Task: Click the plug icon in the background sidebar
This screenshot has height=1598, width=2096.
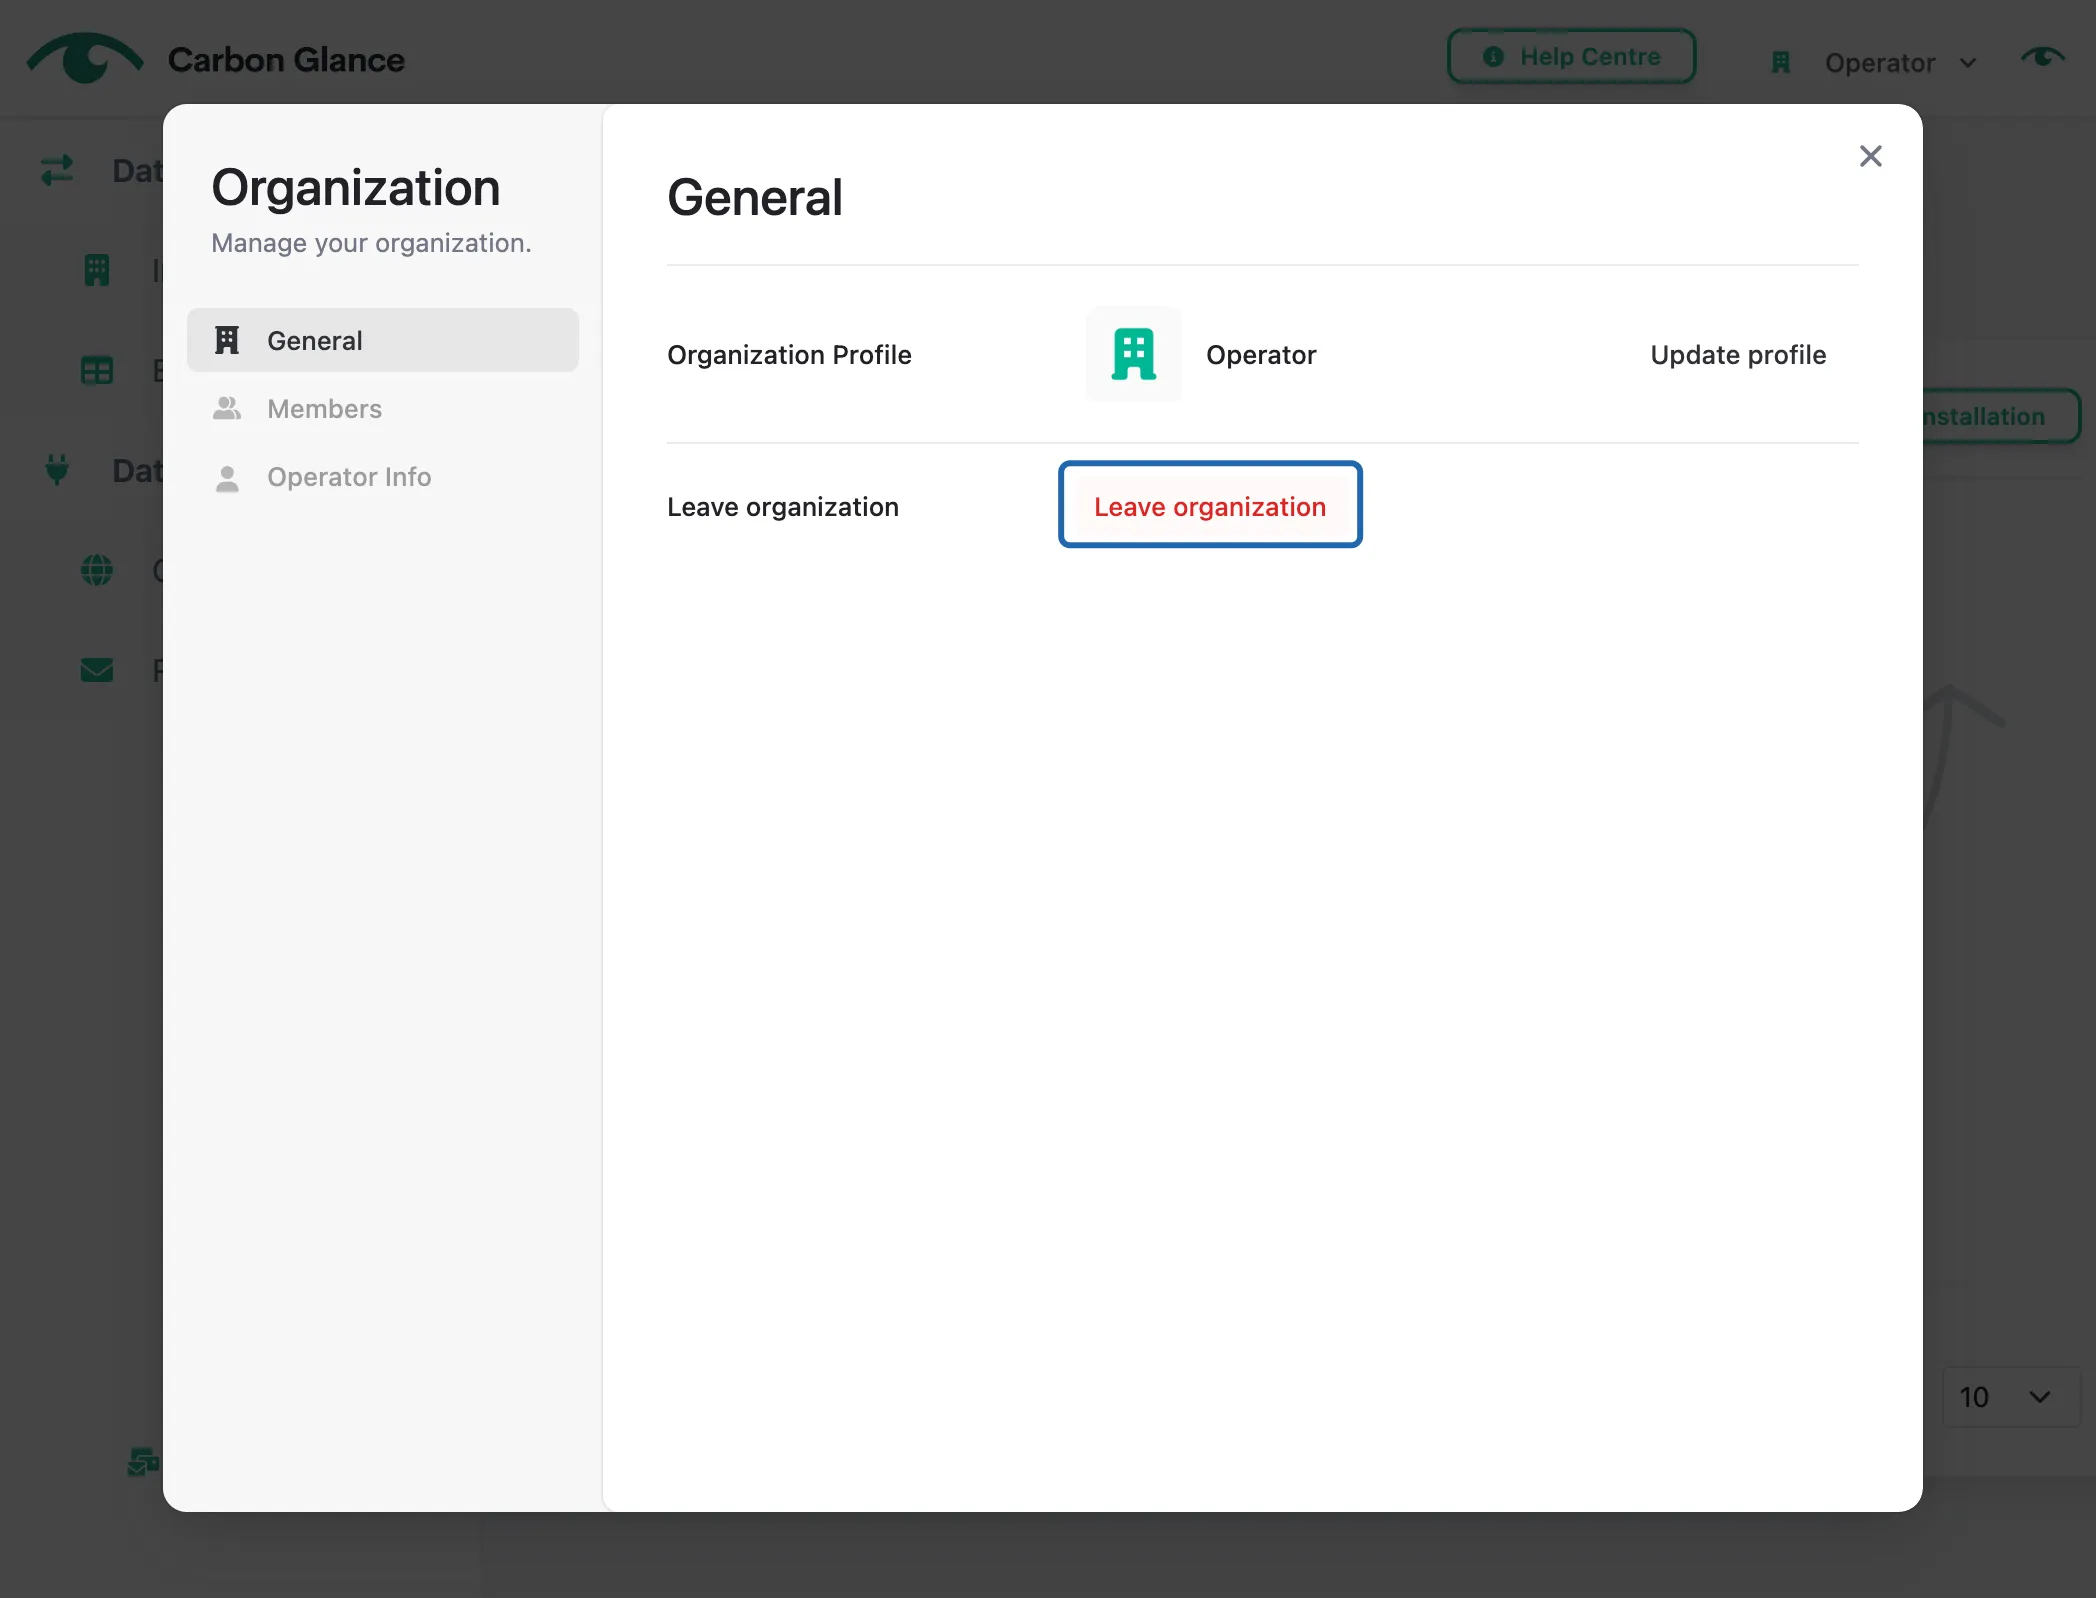Action: [x=57, y=469]
